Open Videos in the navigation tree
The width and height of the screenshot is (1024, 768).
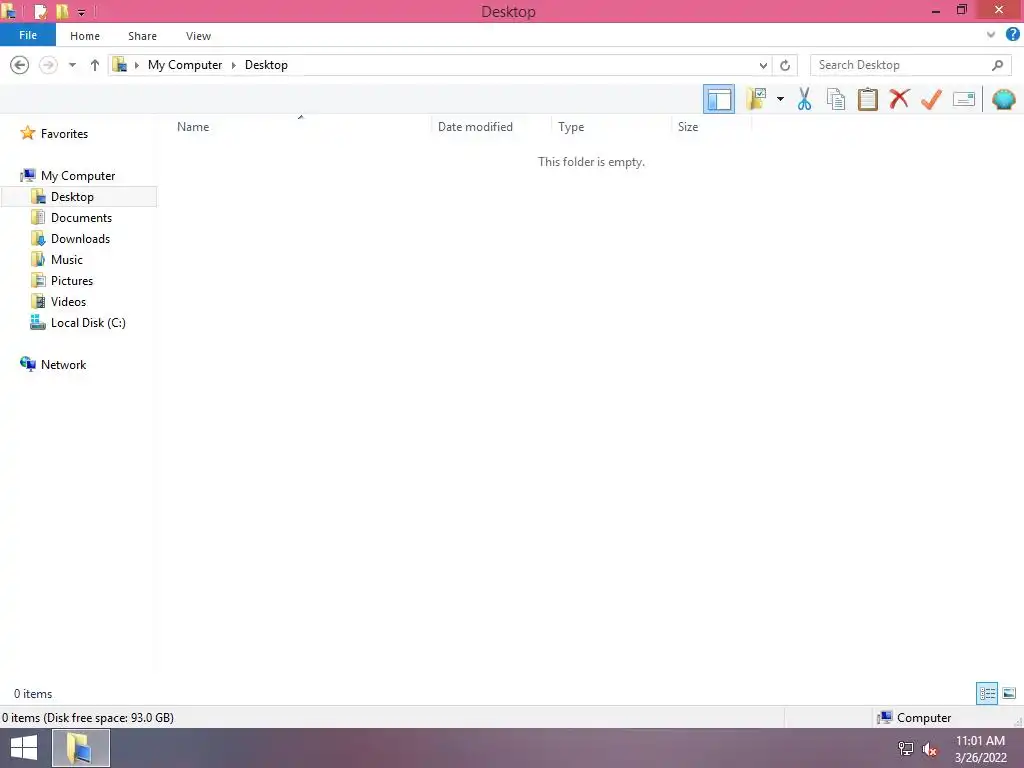68,301
